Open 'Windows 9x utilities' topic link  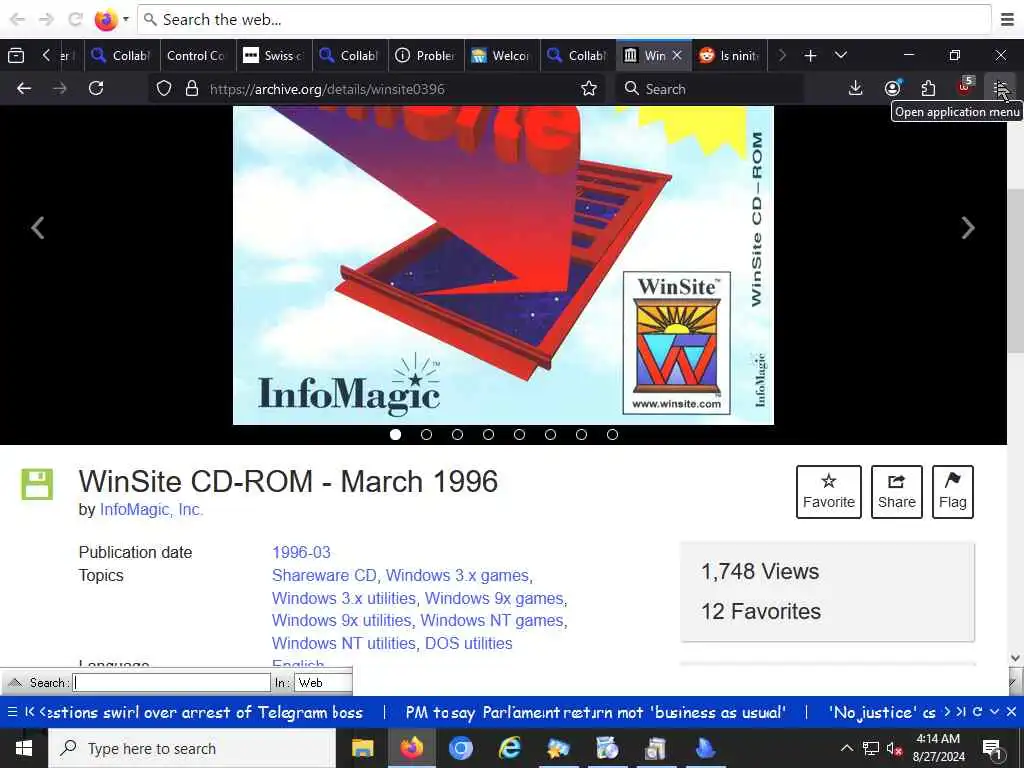[x=342, y=620]
